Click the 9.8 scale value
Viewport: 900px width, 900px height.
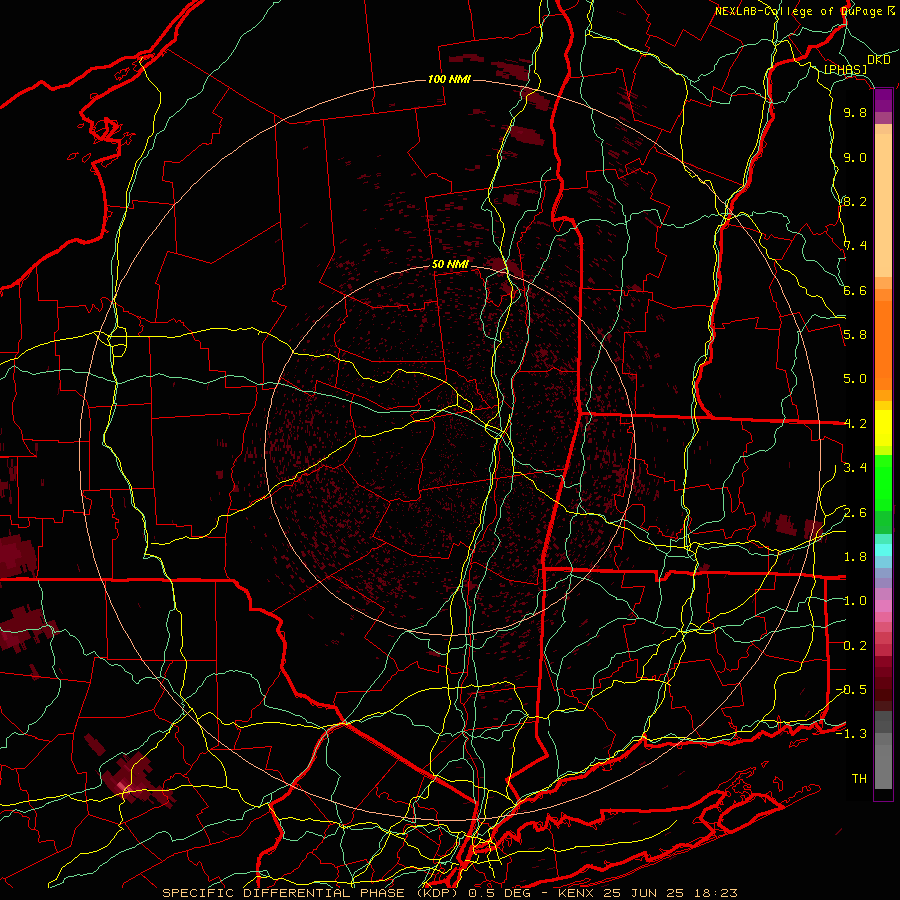[855, 113]
